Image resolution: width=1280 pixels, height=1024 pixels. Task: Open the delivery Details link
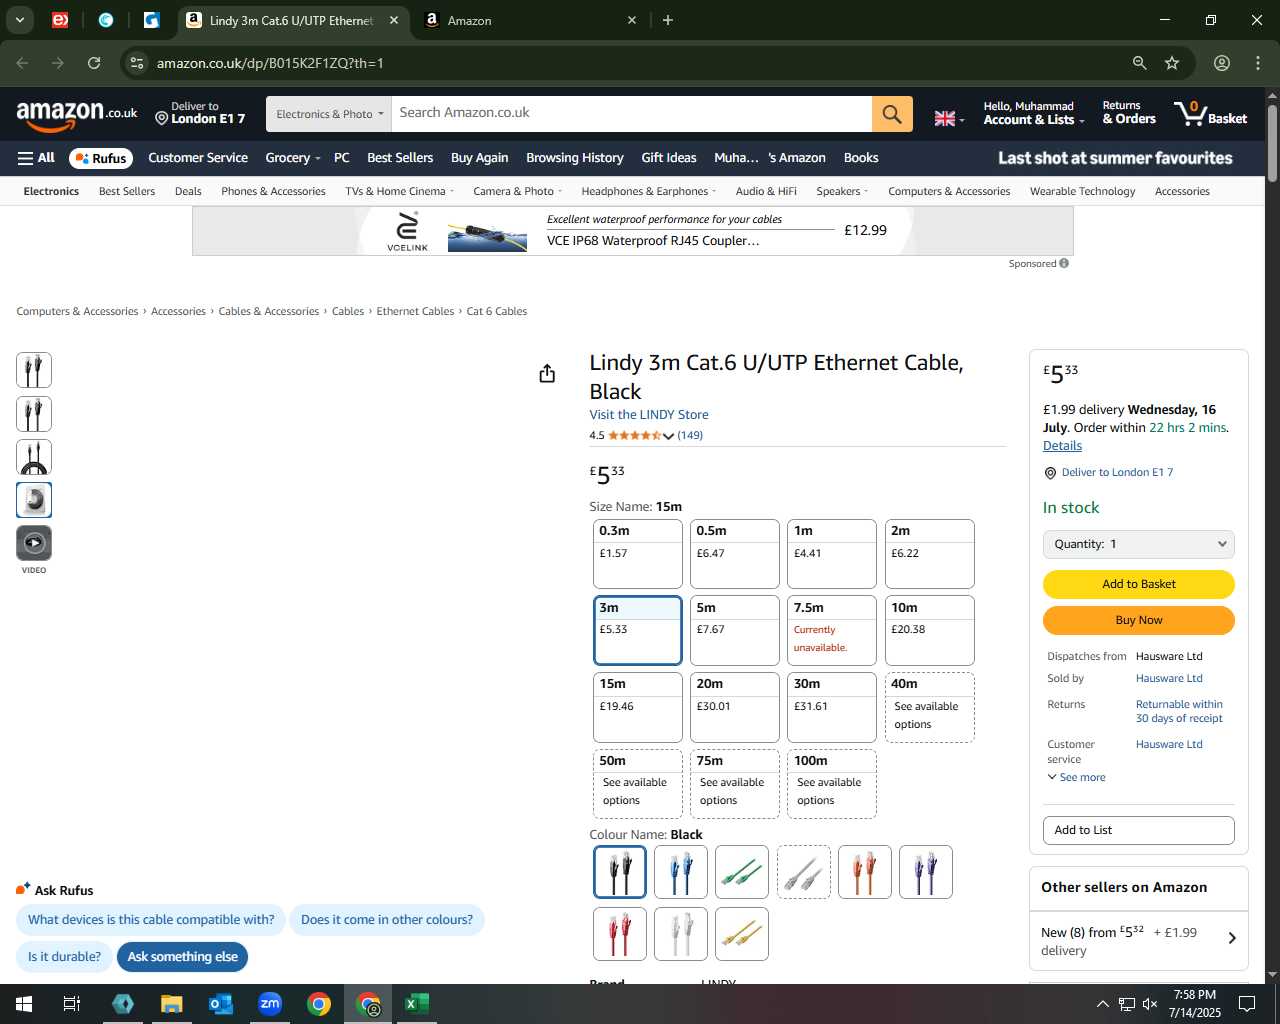[1062, 446]
